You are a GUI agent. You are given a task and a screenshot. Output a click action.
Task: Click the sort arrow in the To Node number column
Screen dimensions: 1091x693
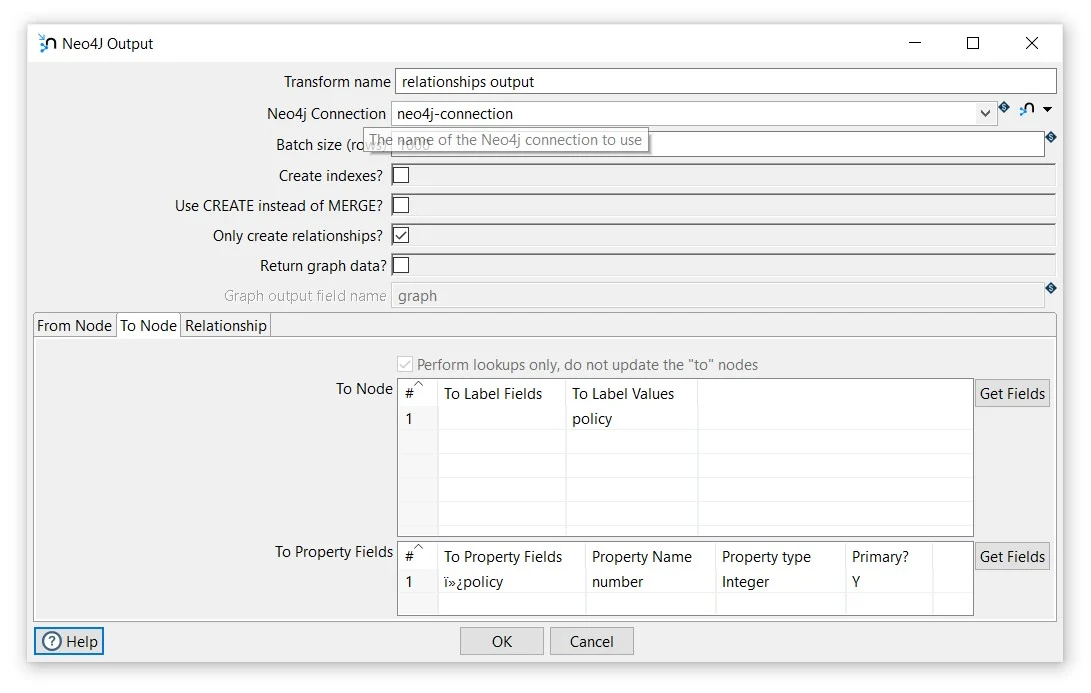click(417, 385)
